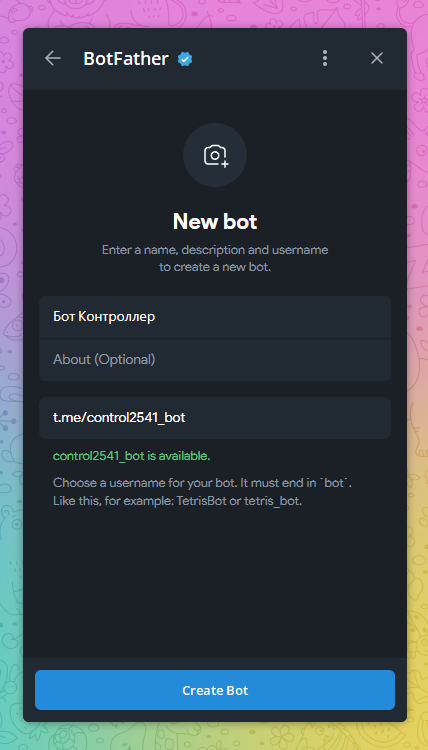Click the empty dark area below username hint
Image resolution: width=428 pixels, height=750 pixels.
pyautogui.click(x=215, y=584)
